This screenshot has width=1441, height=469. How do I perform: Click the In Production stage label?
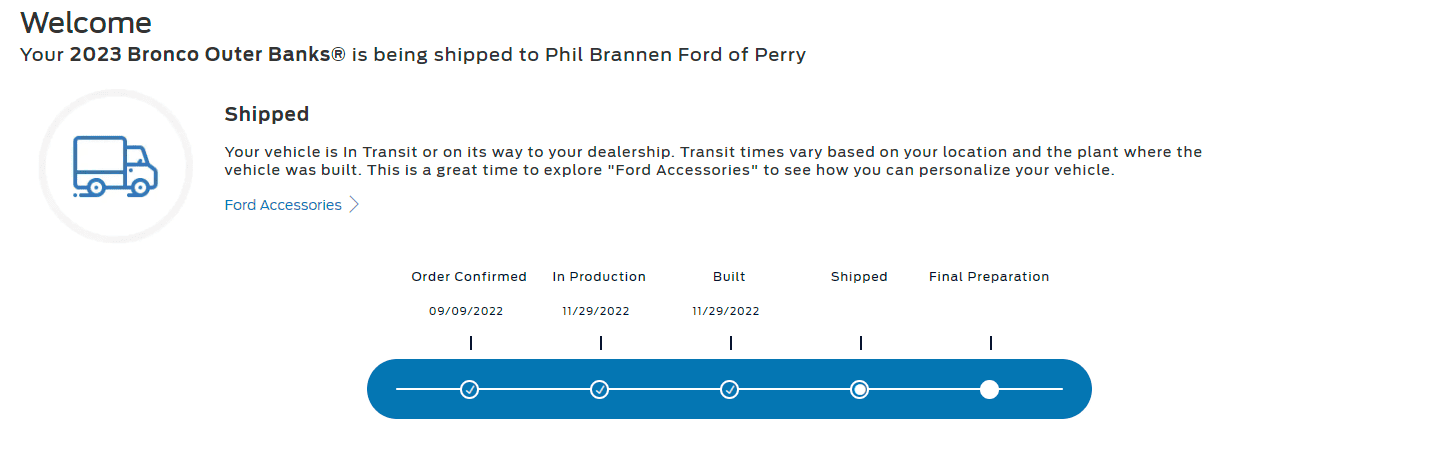click(x=599, y=277)
